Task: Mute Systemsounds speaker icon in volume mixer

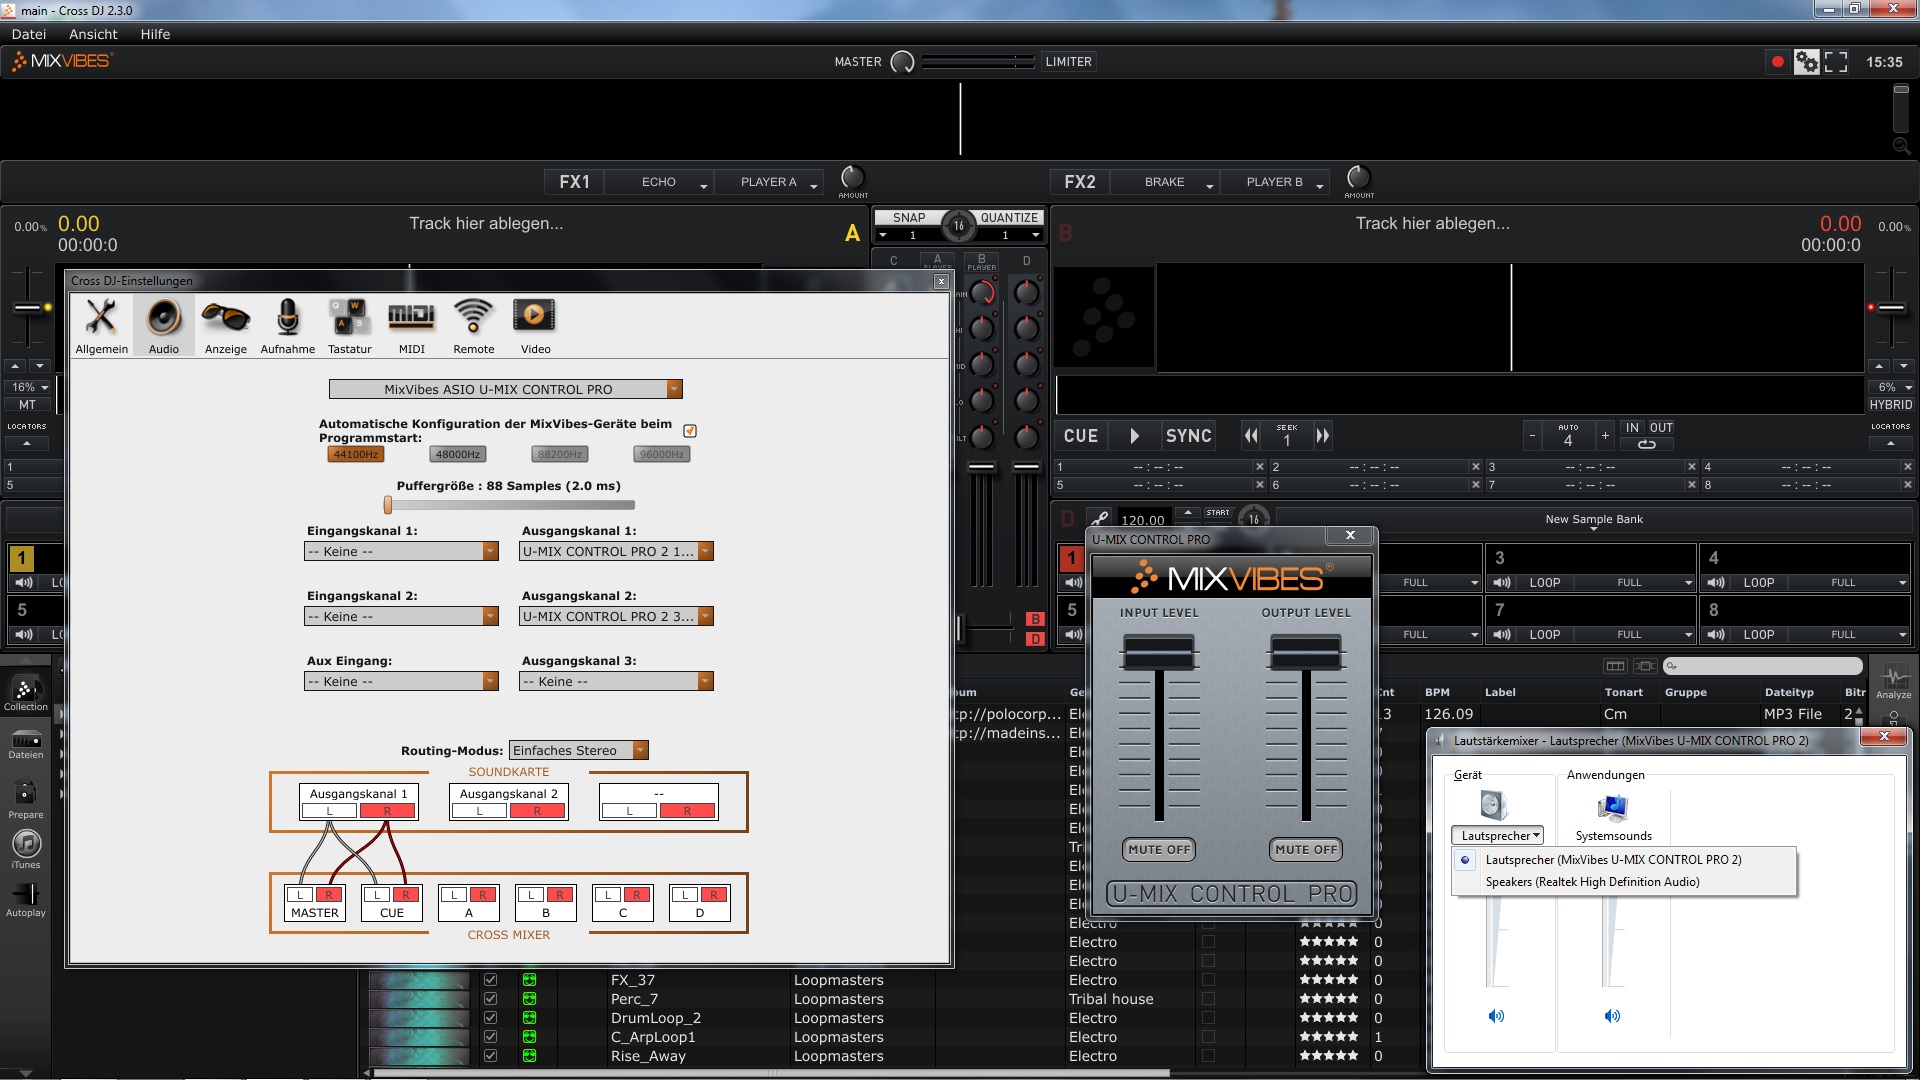Action: click(1612, 1016)
